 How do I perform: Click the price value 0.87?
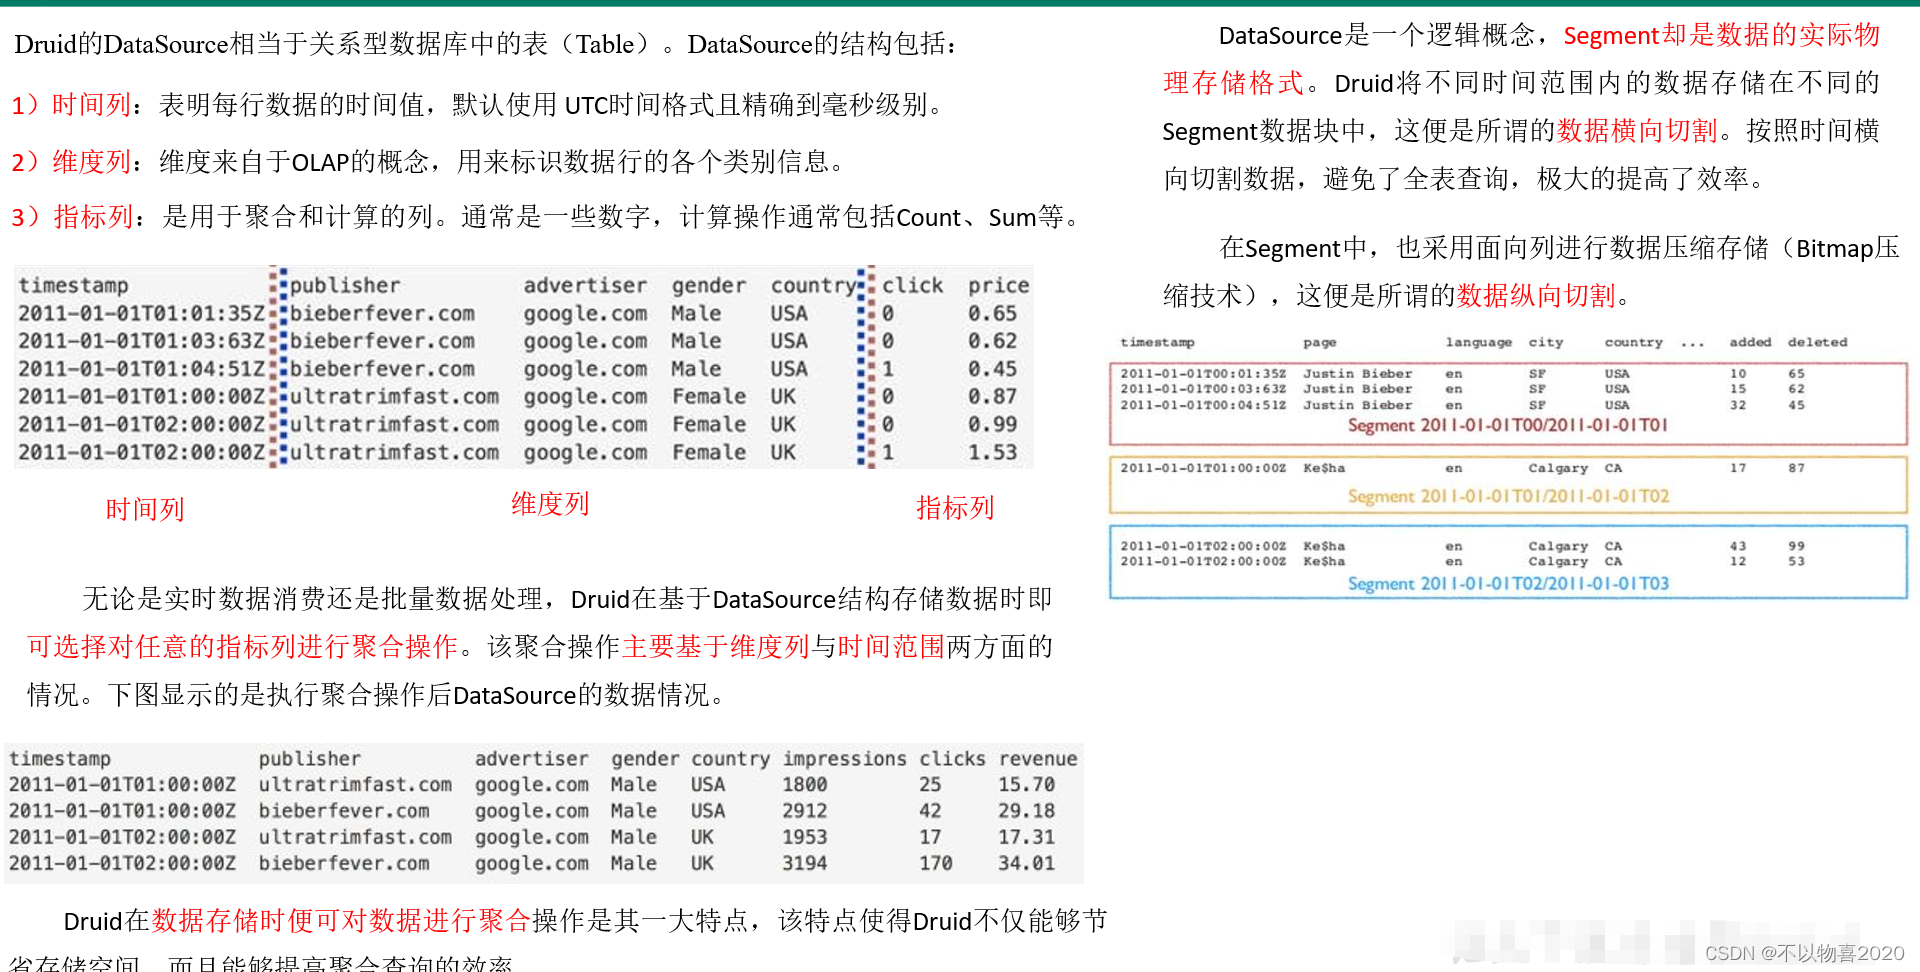(992, 397)
